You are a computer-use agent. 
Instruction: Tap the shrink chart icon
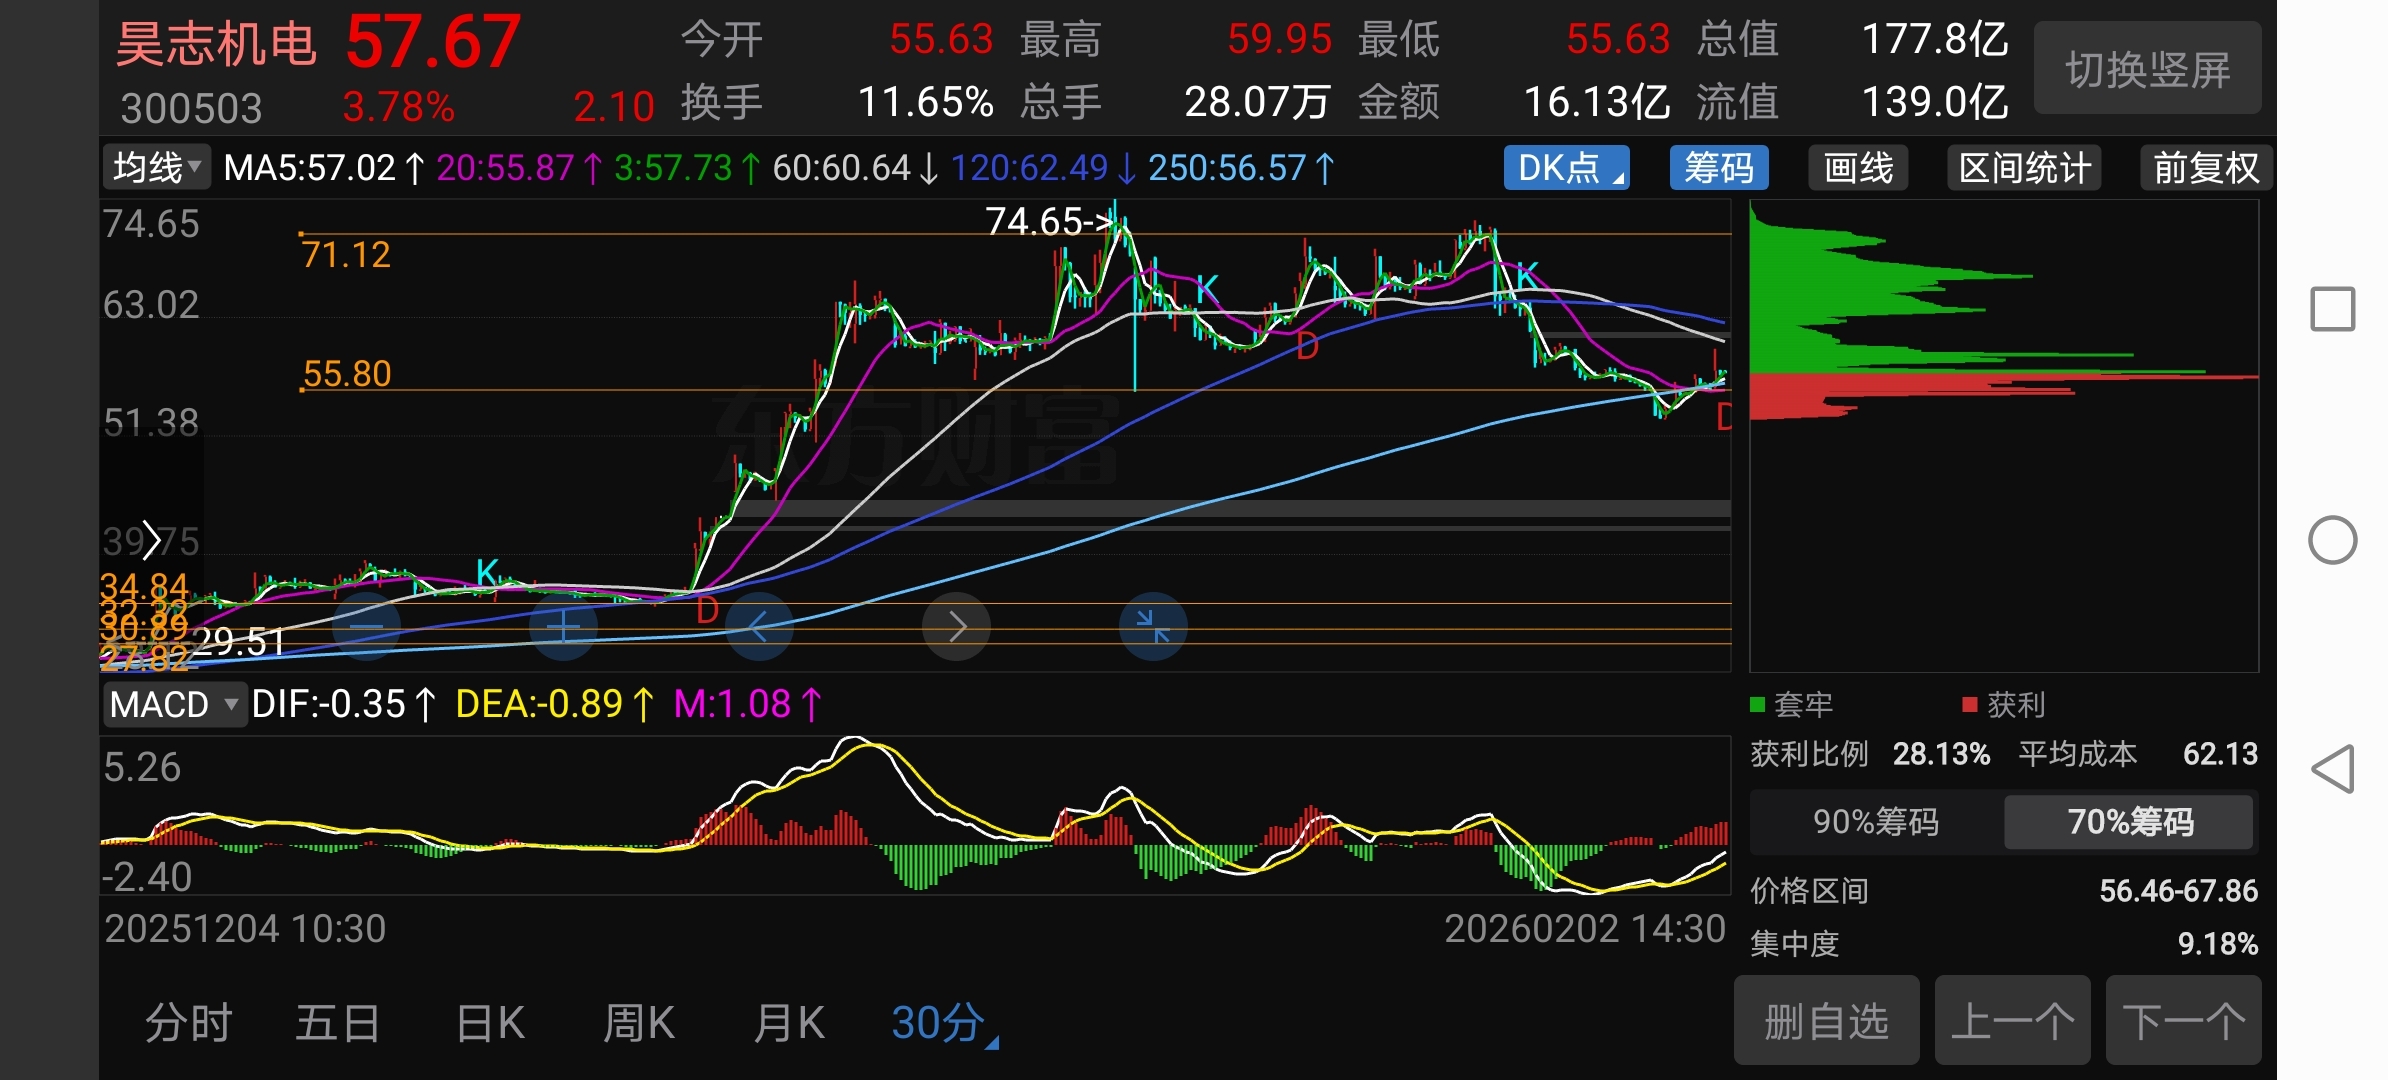1153,627
